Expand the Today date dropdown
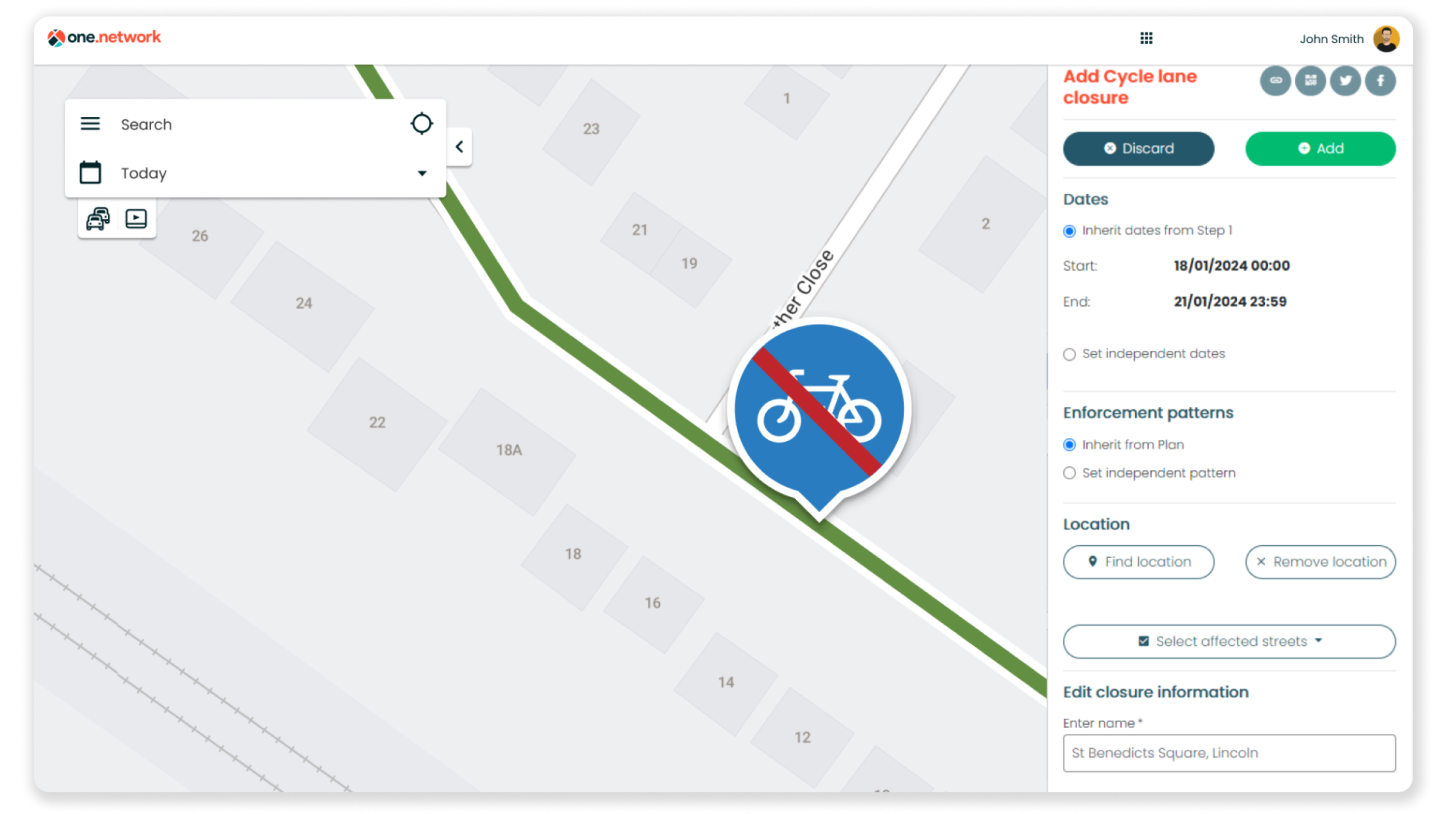 (x=255, y=173)
